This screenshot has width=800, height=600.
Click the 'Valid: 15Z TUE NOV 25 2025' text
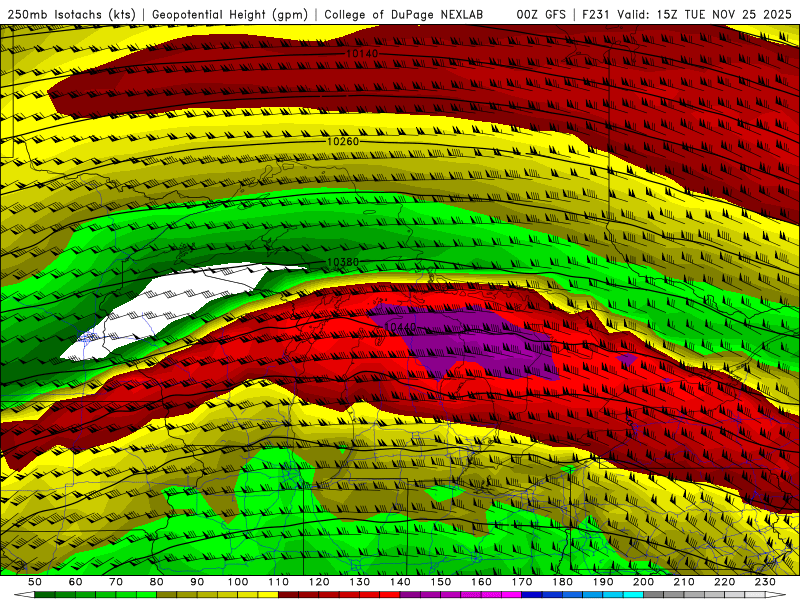[704, 14]
